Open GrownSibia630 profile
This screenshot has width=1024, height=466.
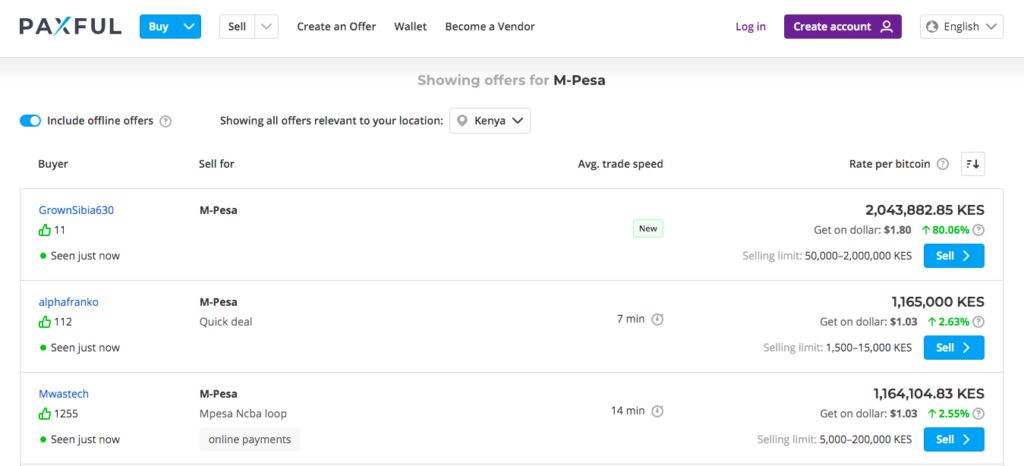[x=76, y=210]
